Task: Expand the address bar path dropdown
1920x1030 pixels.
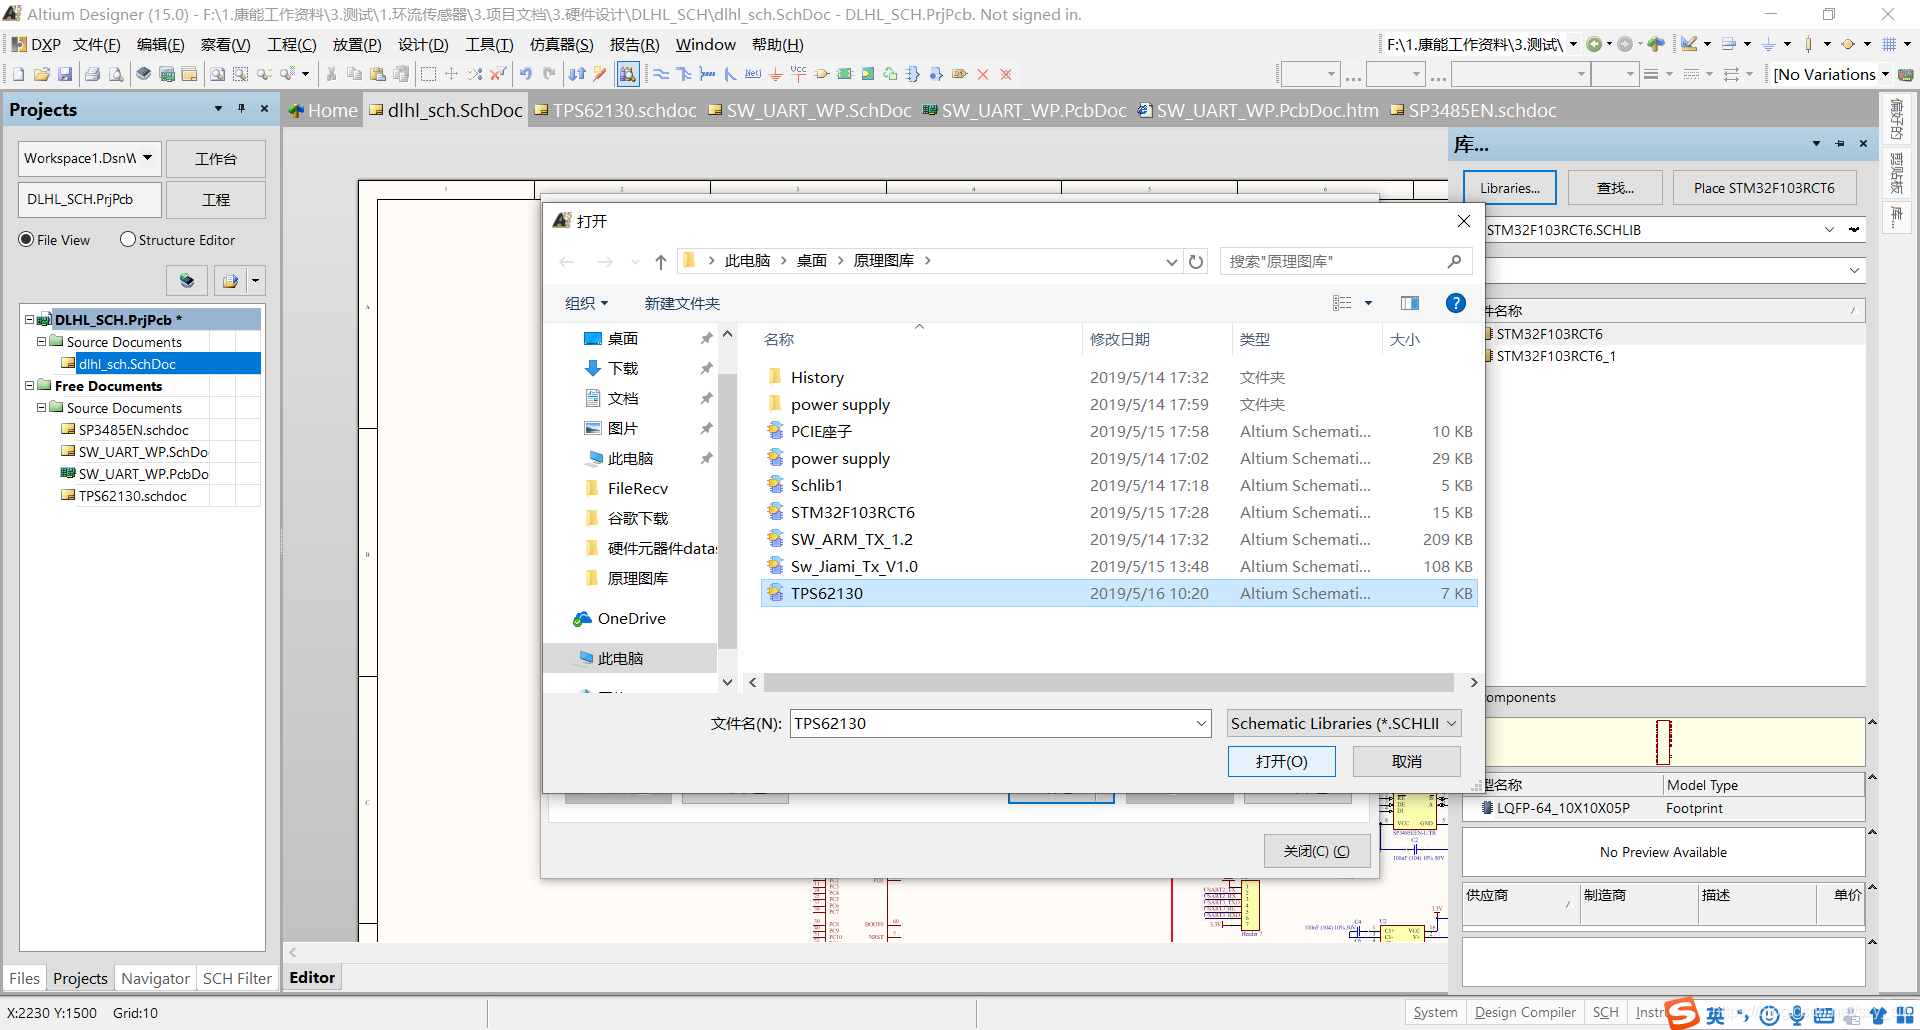Action: 1172,261
